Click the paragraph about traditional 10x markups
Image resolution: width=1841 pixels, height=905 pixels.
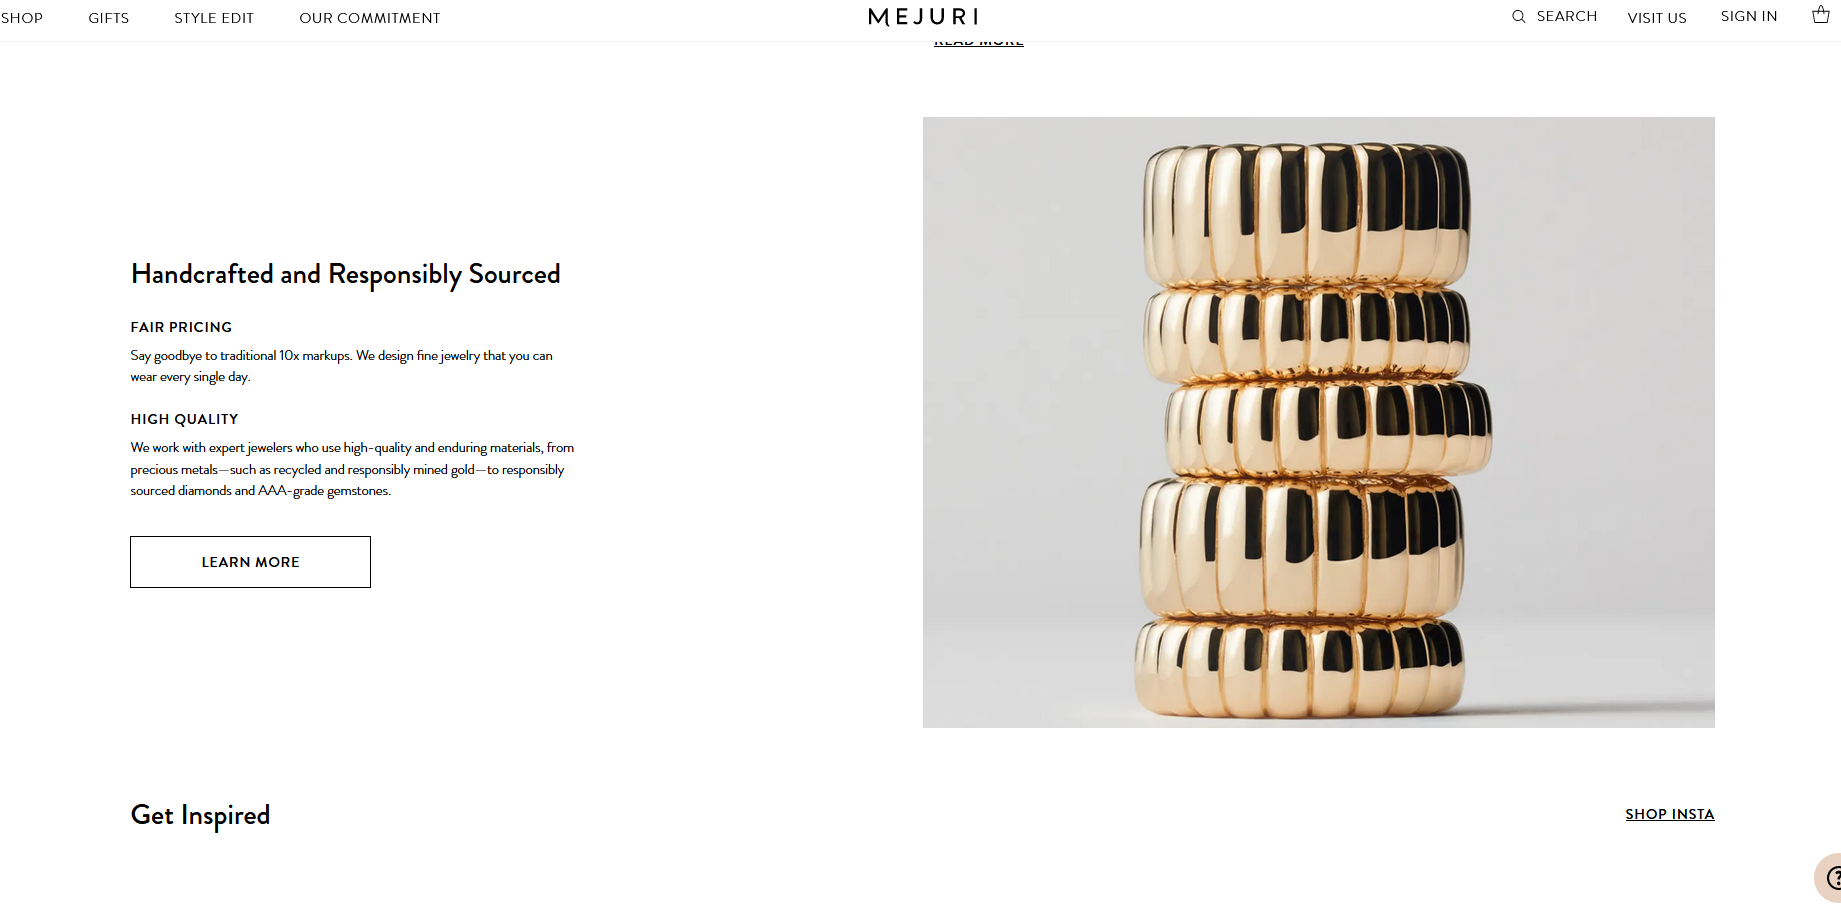coord(341,366)
